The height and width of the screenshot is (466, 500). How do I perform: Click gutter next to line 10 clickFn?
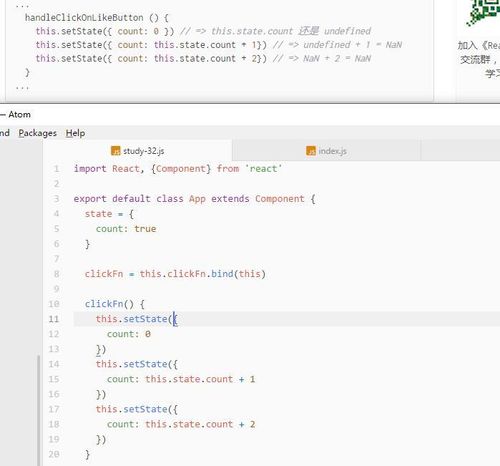pyautogui.click(x=54, y=304)
